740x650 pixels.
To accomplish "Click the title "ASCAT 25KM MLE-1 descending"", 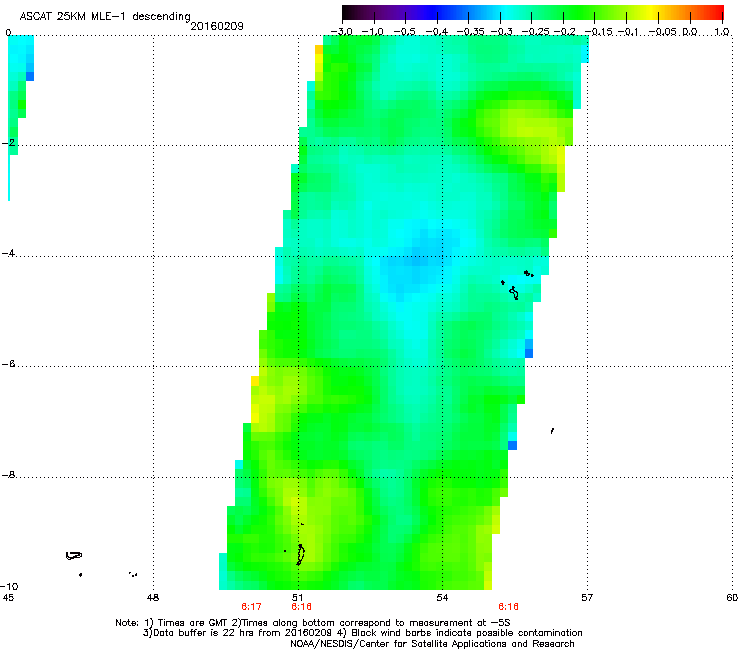I will coord(105,17).
